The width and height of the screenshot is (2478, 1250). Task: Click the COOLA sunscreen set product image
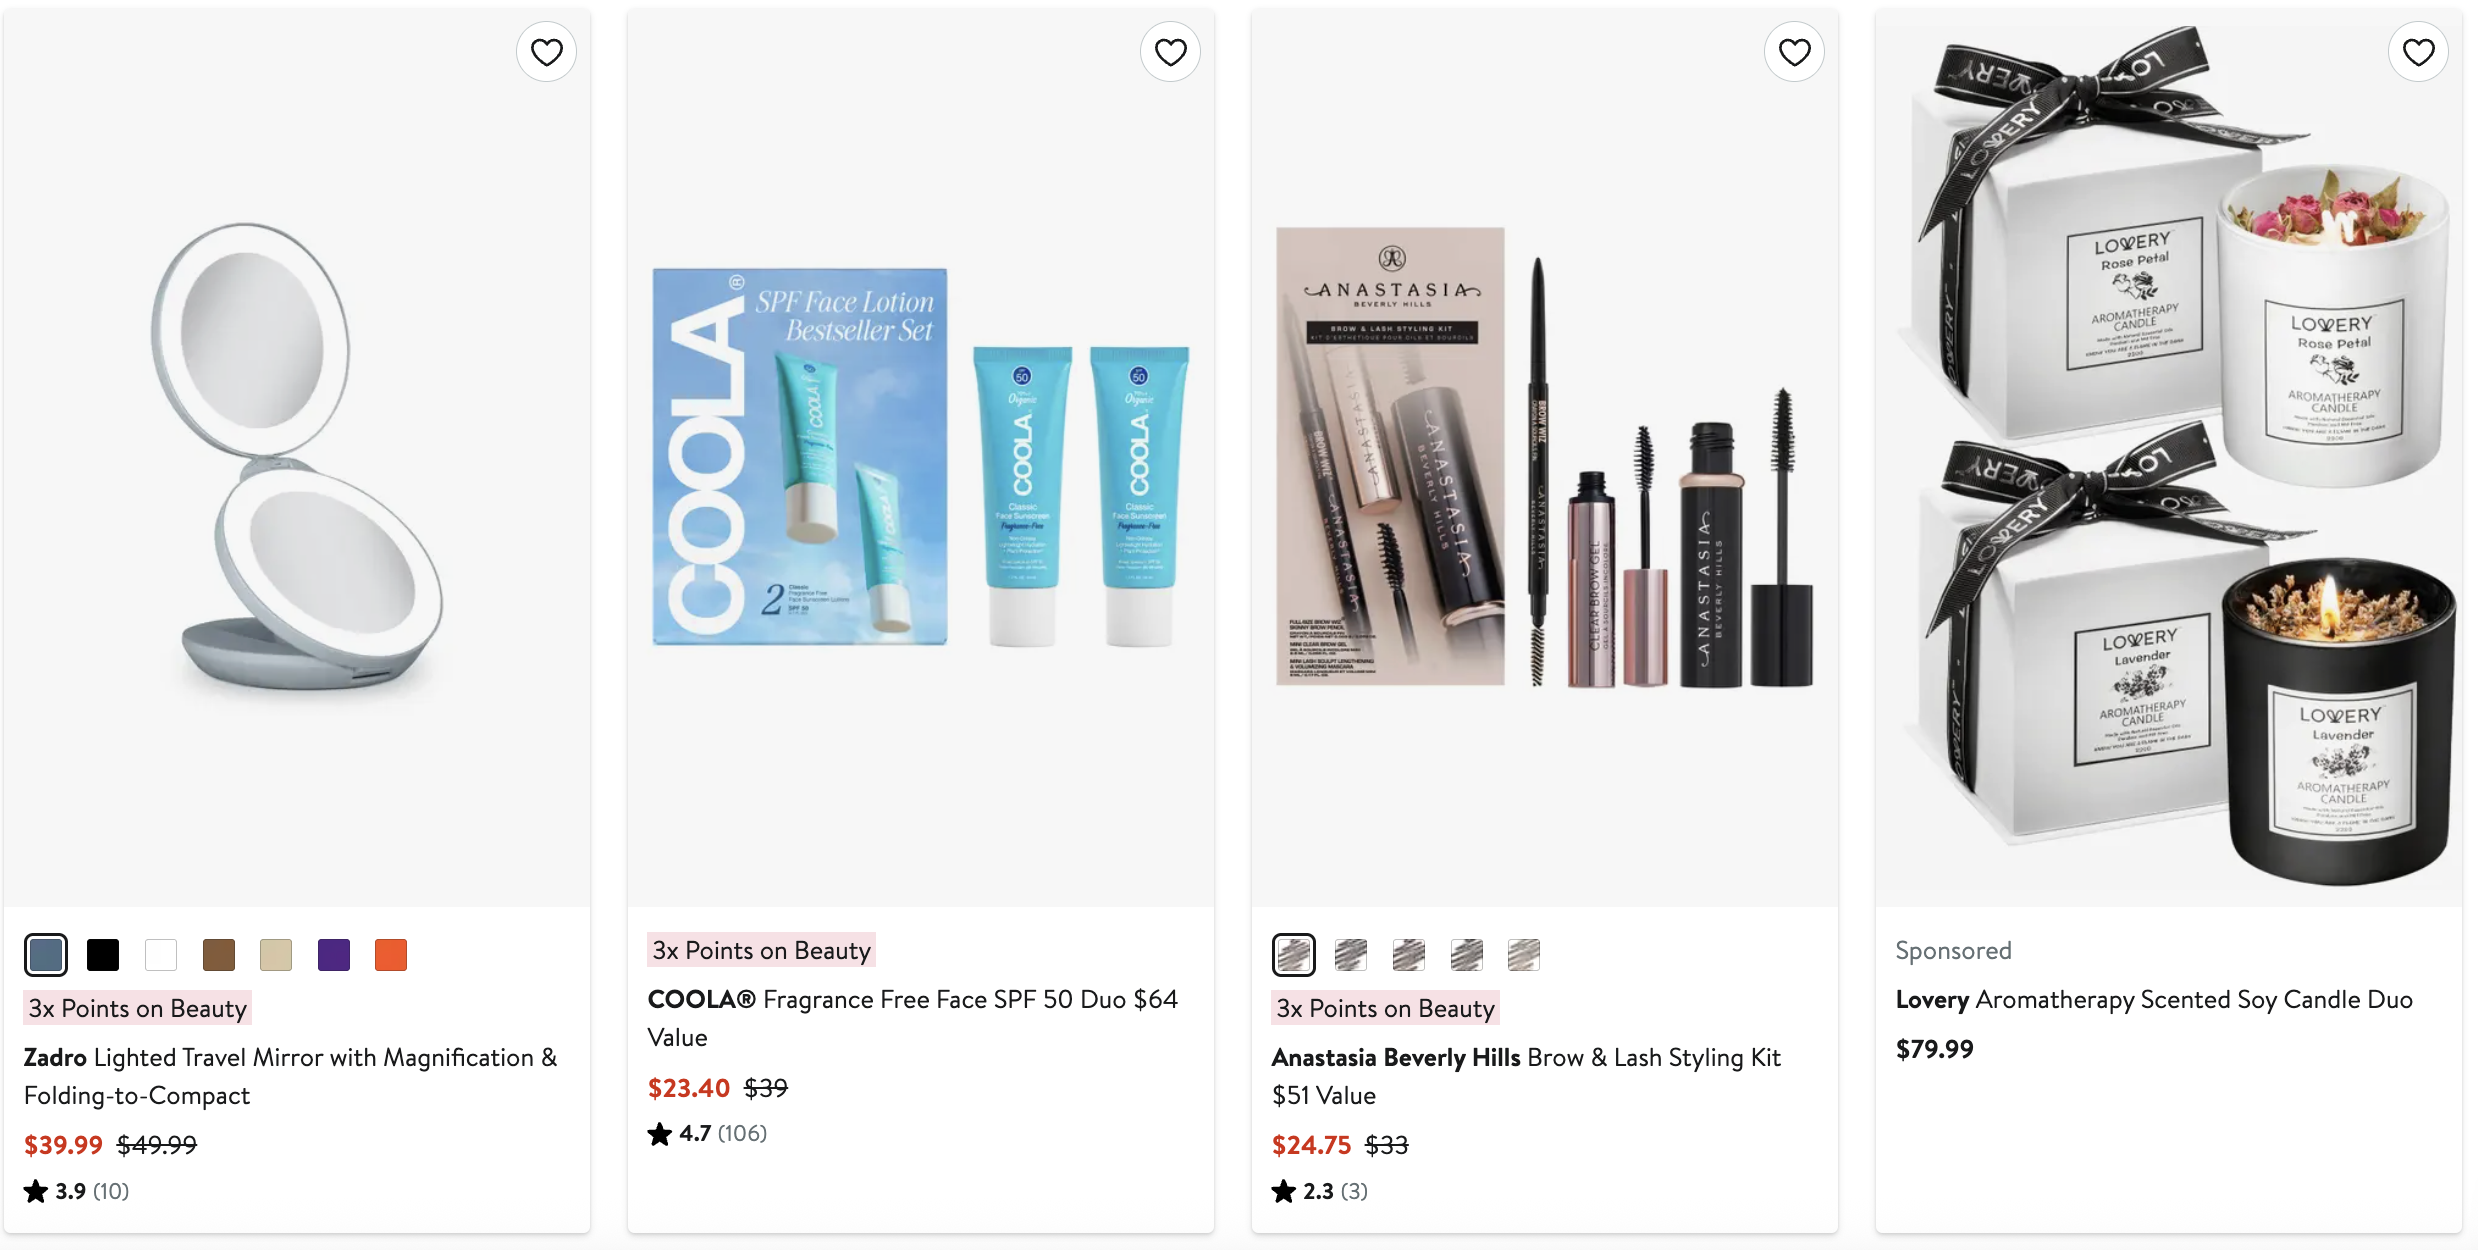[921, 457]
